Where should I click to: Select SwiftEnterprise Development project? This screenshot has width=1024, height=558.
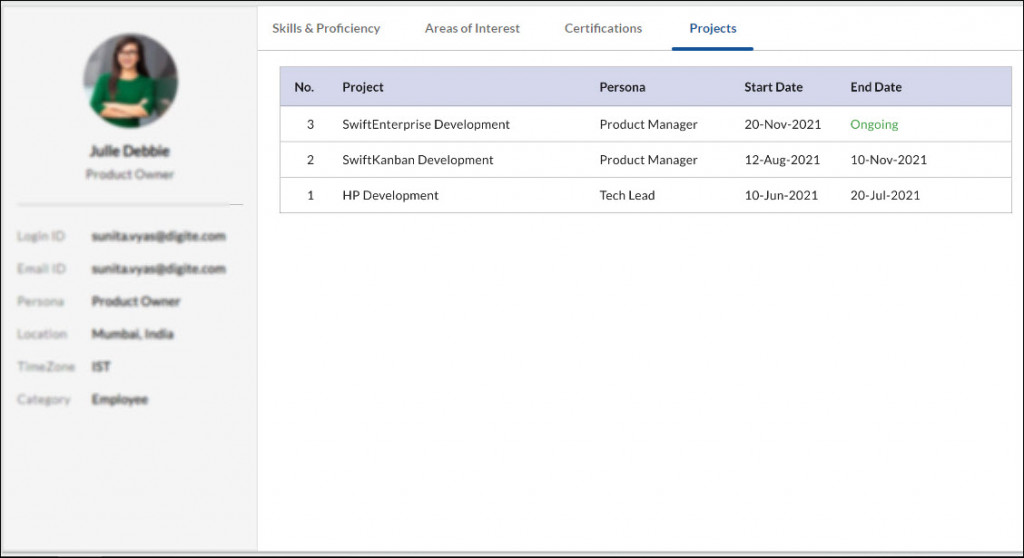(x=426, y=124)
